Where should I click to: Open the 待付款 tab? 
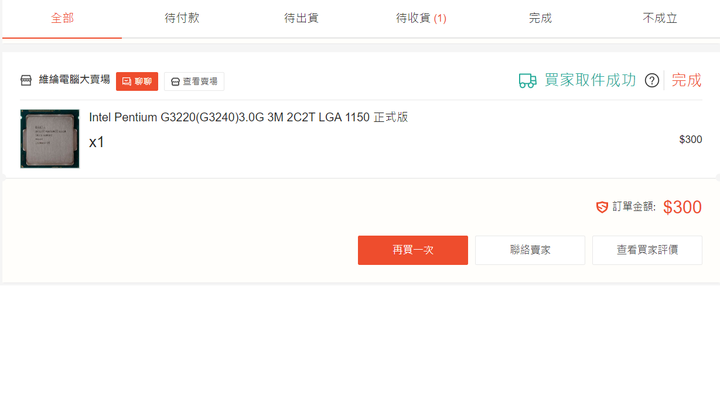point(182,18)
